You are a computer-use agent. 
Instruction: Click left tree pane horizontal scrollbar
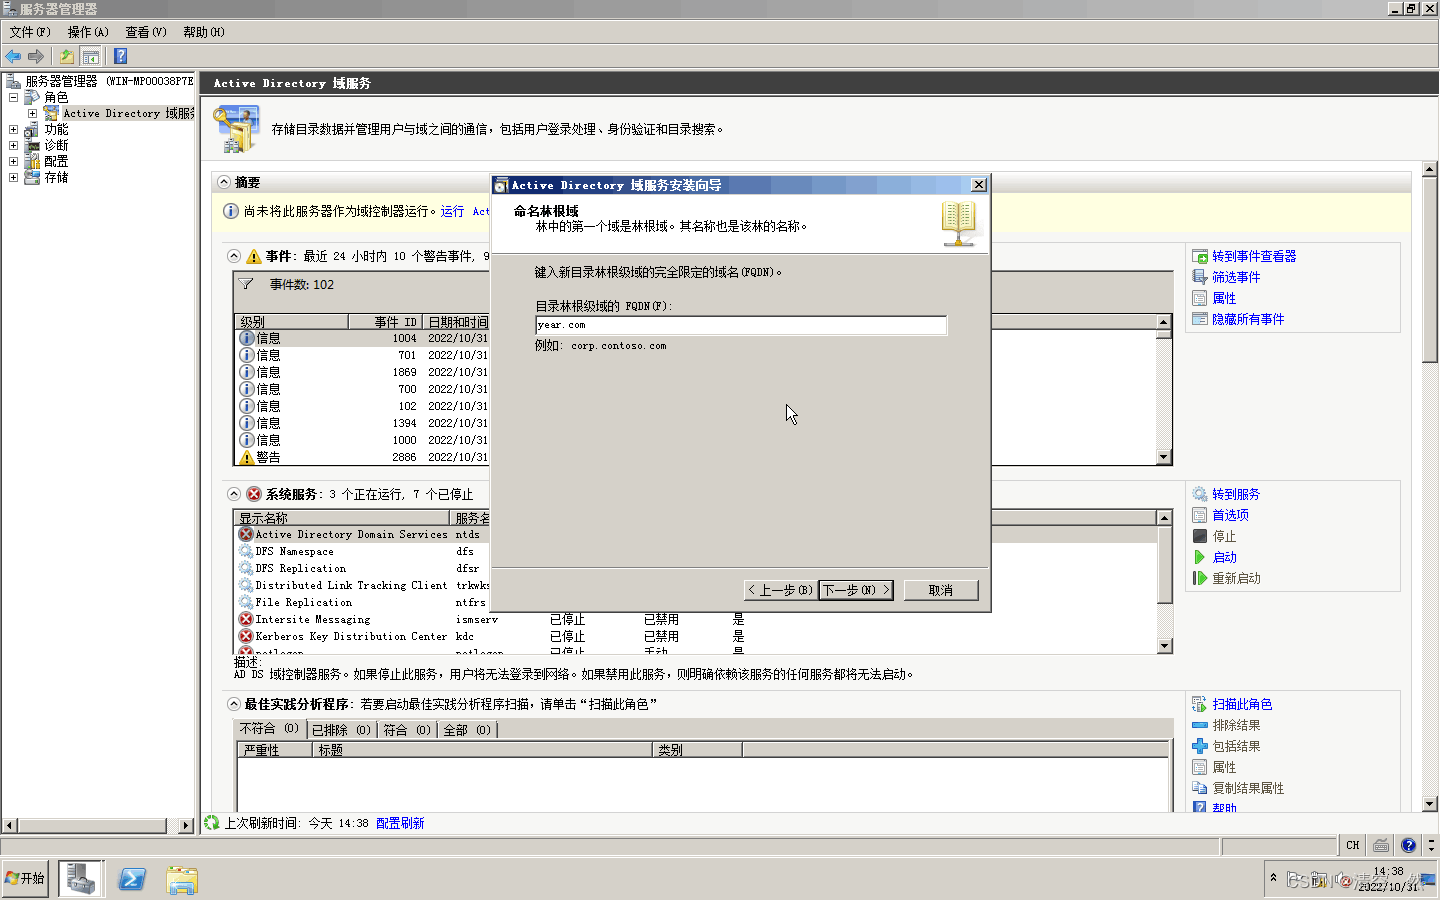98,825
